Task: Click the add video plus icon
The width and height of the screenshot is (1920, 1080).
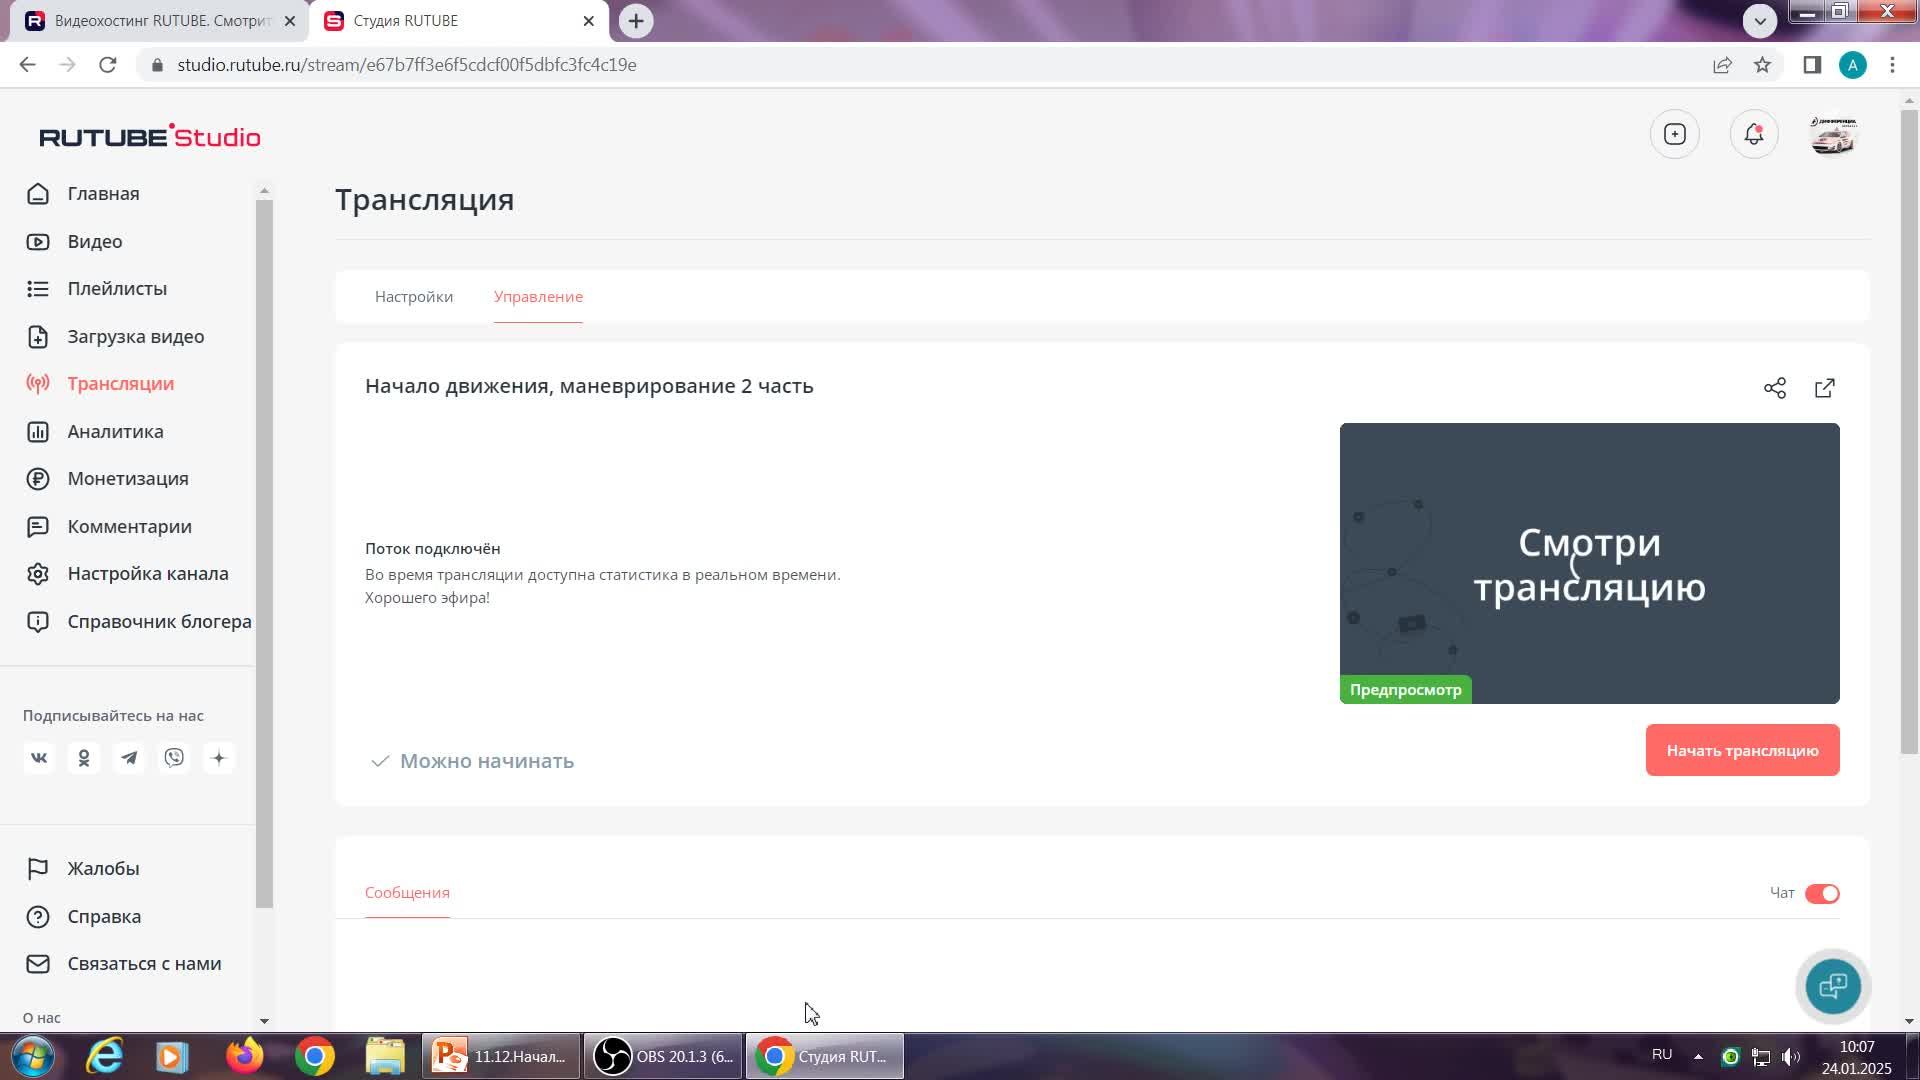Action: pos(1675,135)
